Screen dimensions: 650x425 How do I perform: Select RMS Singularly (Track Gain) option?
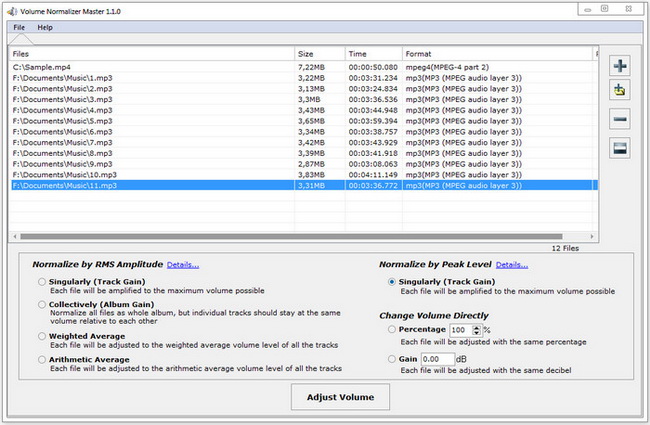pos(41,282)
